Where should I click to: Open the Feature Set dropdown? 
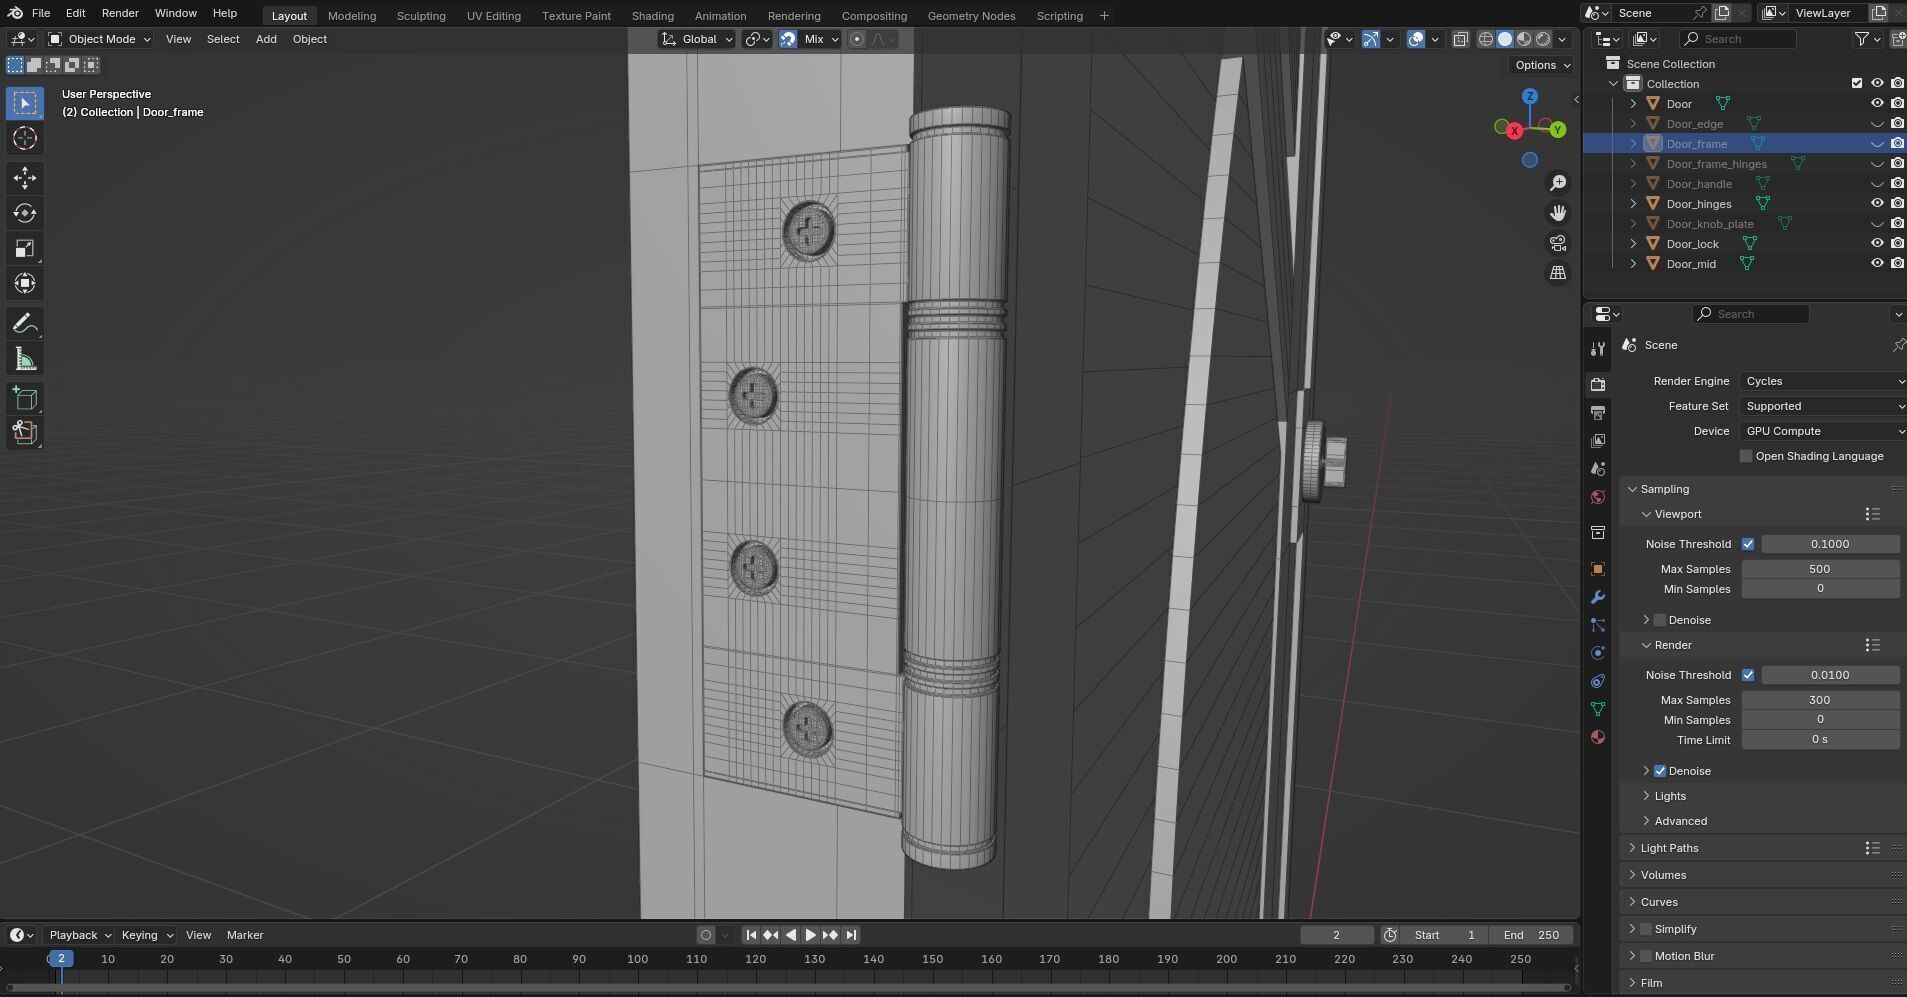(1823, 406)
